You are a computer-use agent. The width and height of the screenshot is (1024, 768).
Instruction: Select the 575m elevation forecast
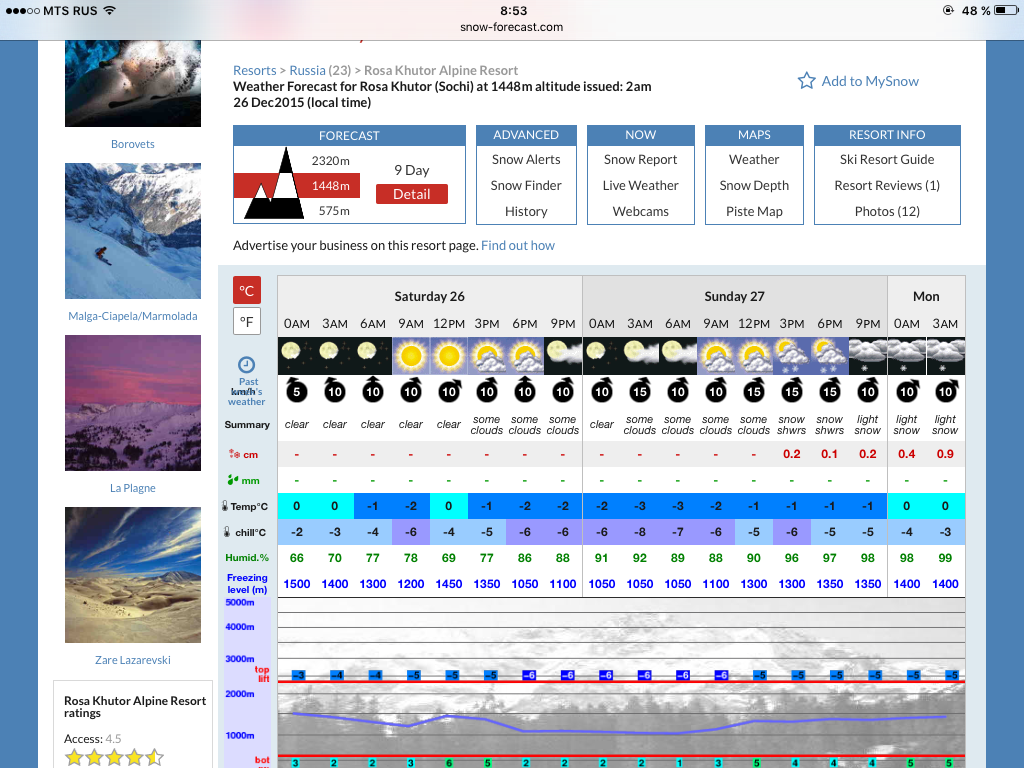[334, 211]
